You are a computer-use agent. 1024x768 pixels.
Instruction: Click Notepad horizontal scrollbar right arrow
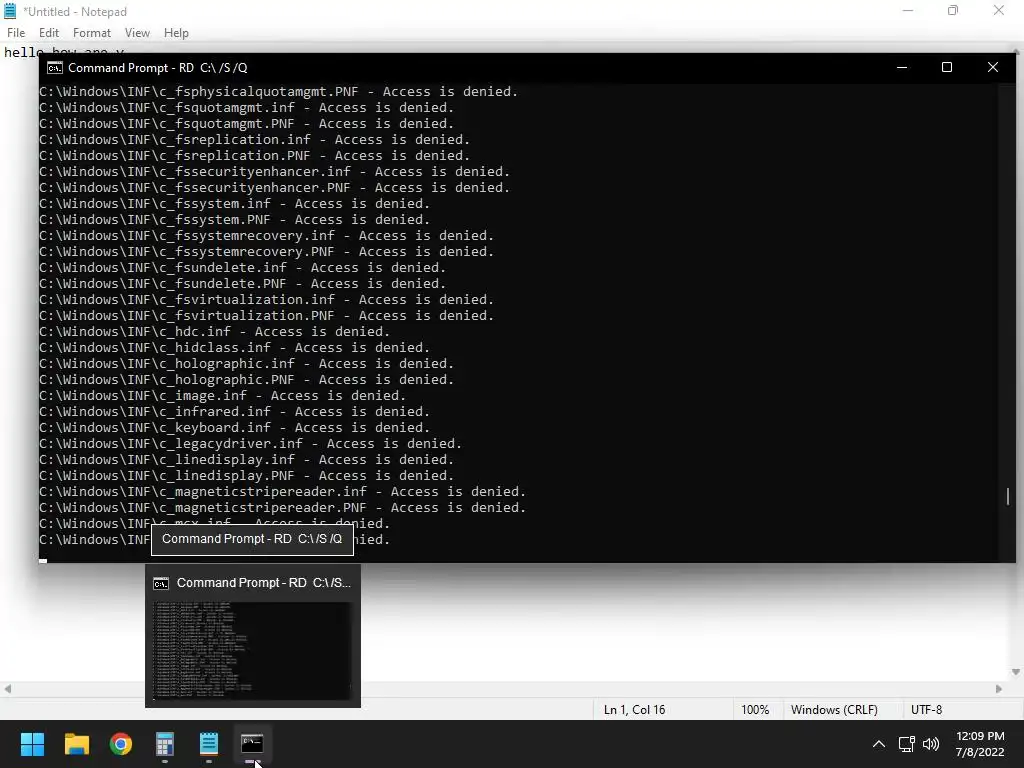(999, 689)
